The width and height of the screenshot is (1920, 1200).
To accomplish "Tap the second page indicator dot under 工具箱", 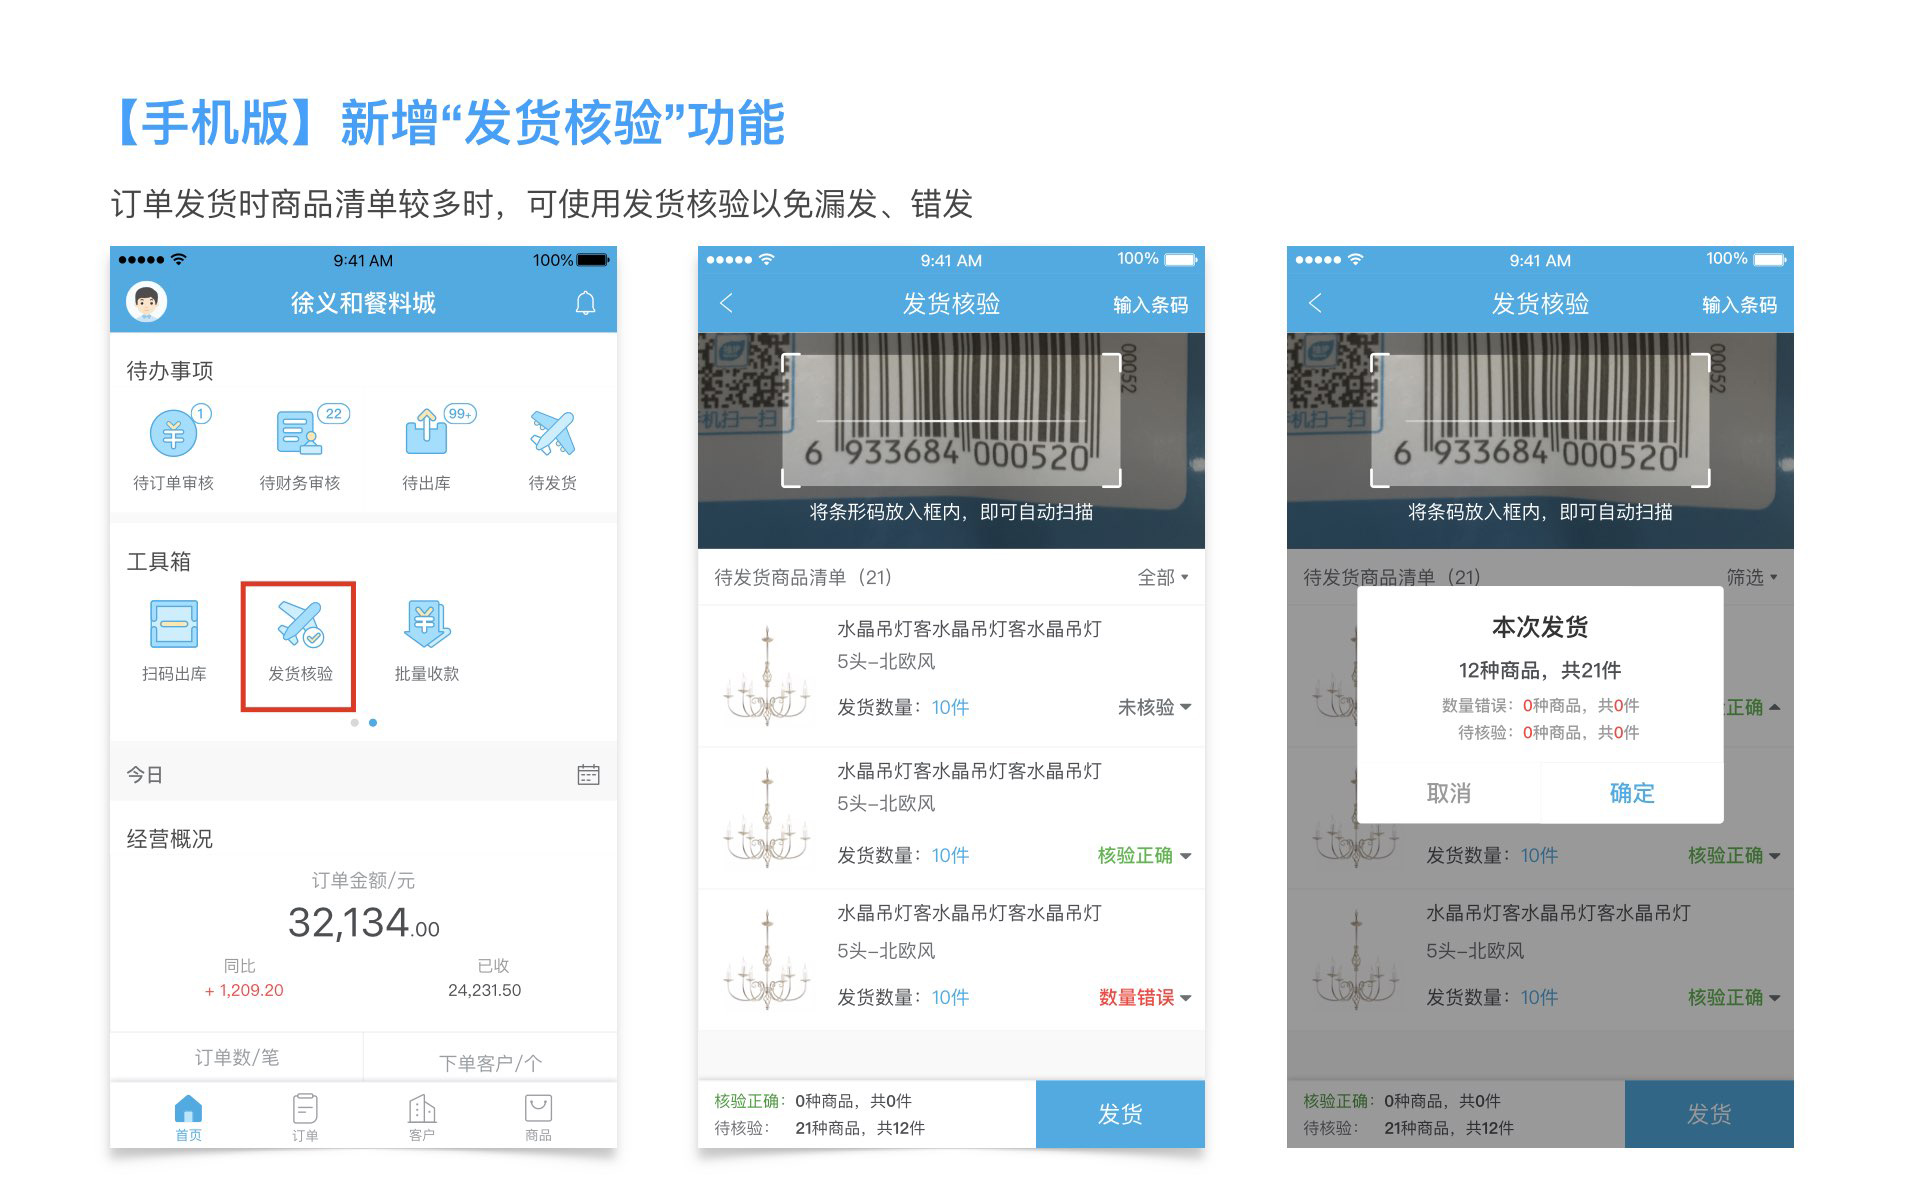I will 373,723.
